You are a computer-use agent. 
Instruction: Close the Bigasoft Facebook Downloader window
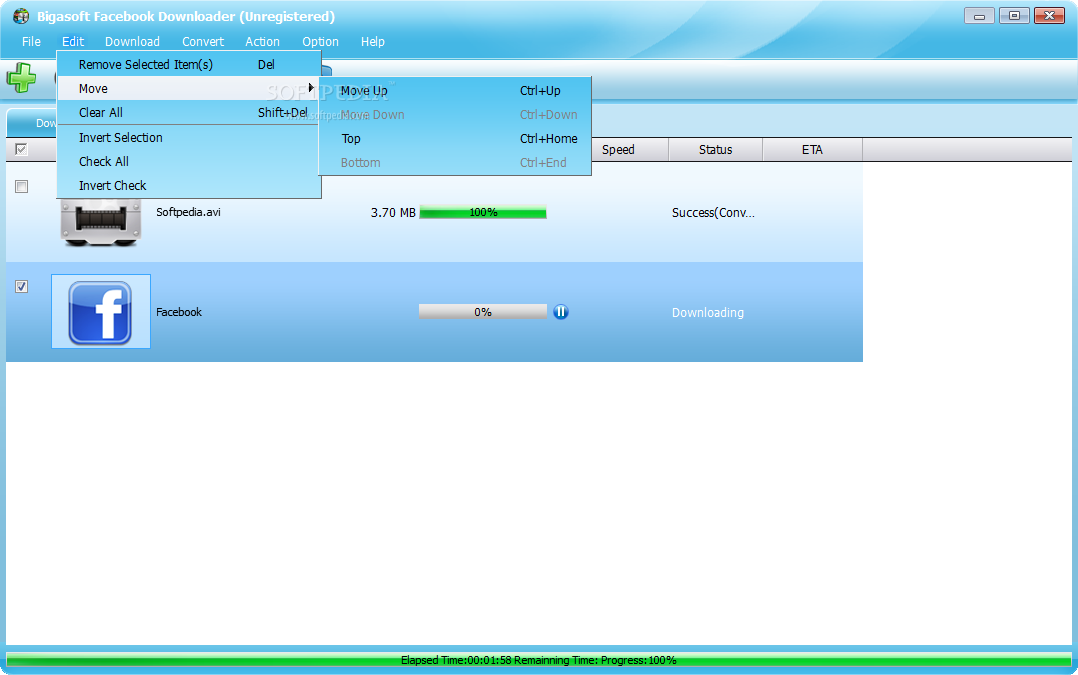click(x=1049, y=16)
